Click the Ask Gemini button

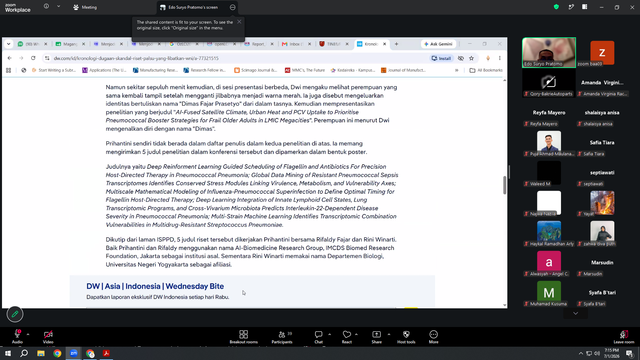[x=439, y=44]
